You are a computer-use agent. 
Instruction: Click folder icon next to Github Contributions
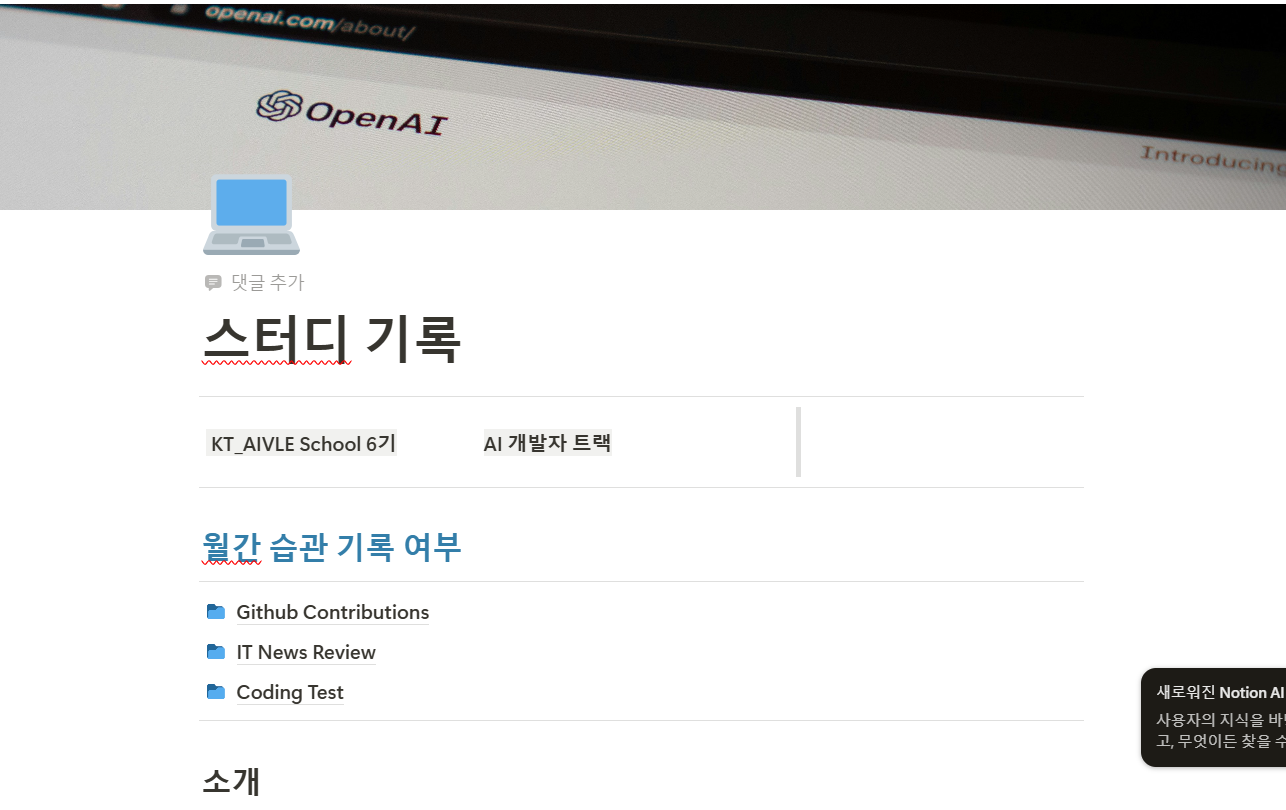pyautogui.click(x=216, y=612)
